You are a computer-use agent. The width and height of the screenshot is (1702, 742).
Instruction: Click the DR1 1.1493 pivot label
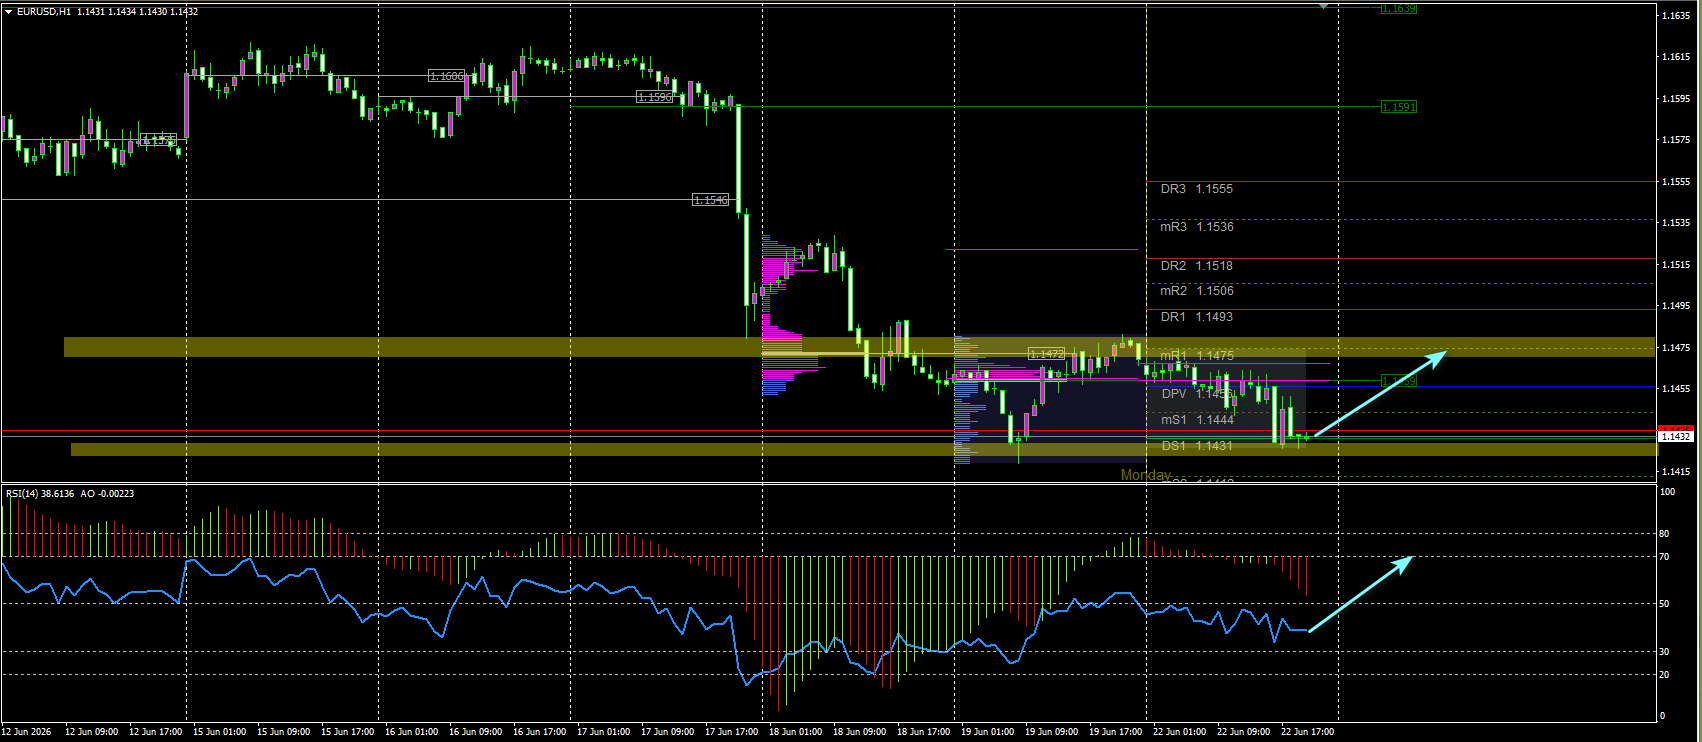click(1197, 317)
